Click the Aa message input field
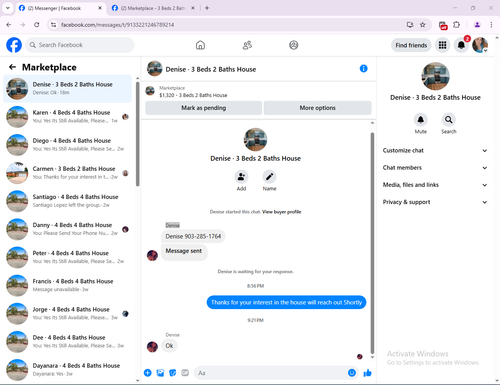 [276, 373]
